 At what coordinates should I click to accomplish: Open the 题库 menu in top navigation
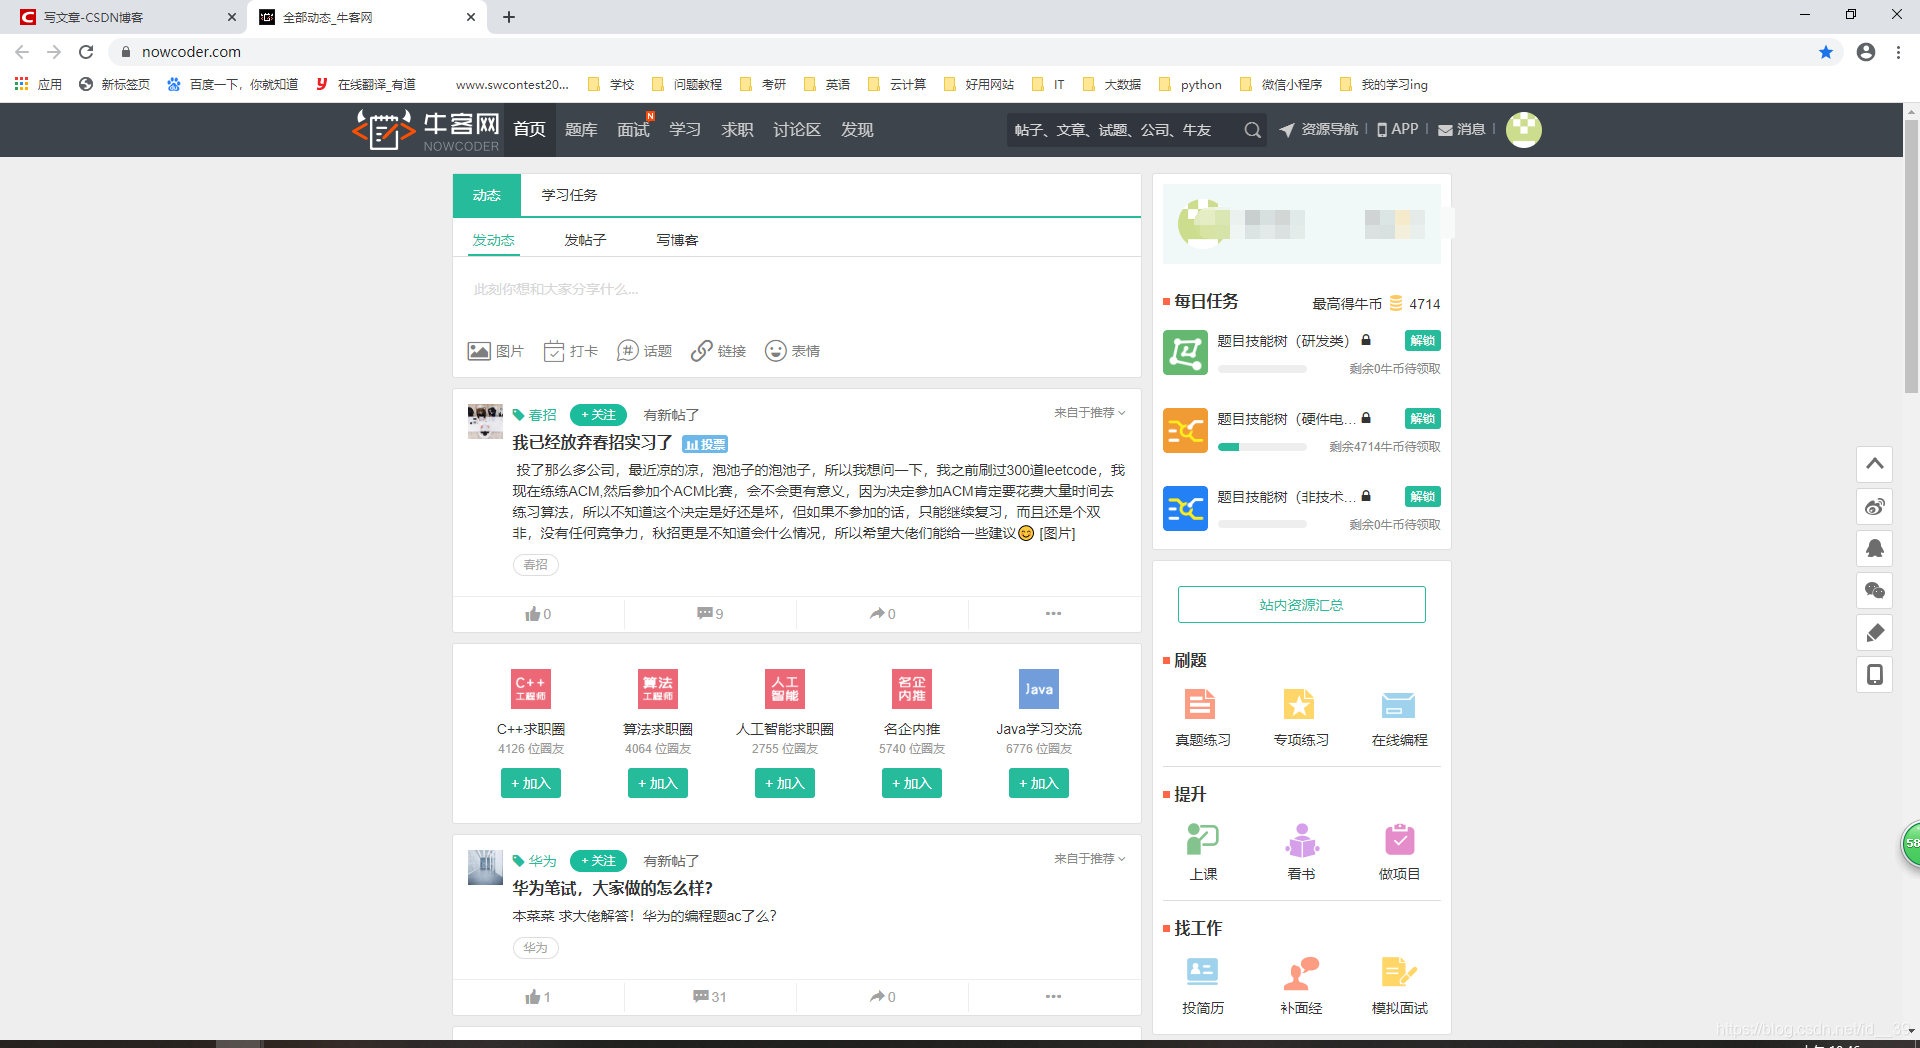581,129
